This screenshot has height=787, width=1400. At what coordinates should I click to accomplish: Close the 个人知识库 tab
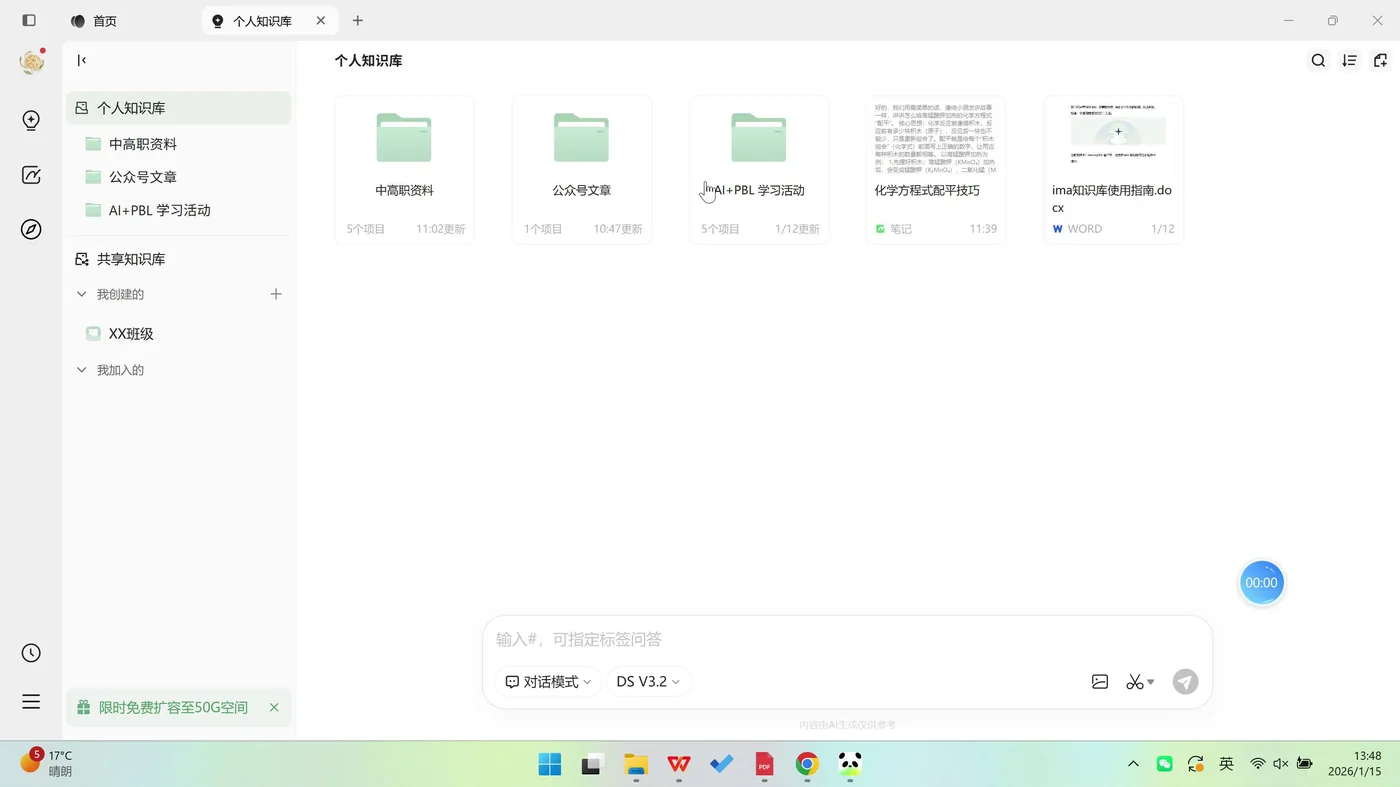(x=321, y=20)
